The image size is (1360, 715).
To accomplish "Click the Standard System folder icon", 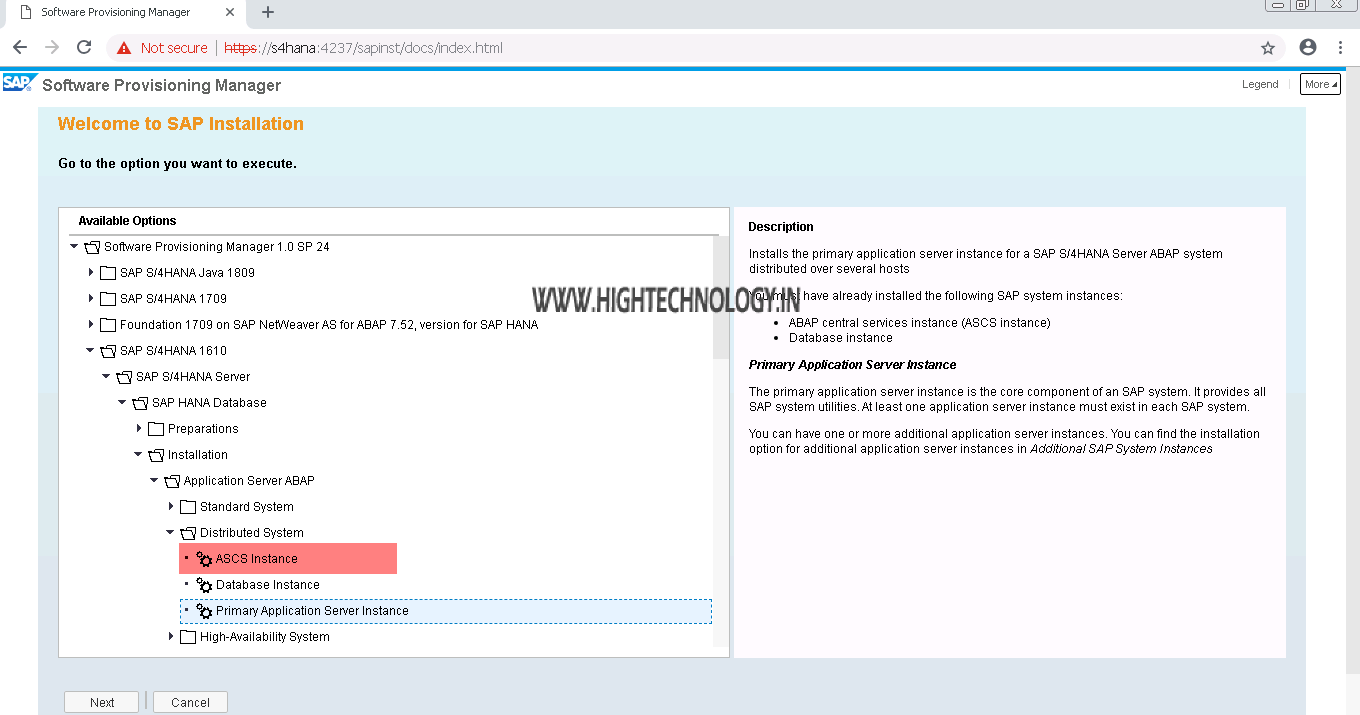I will [188, 507].
